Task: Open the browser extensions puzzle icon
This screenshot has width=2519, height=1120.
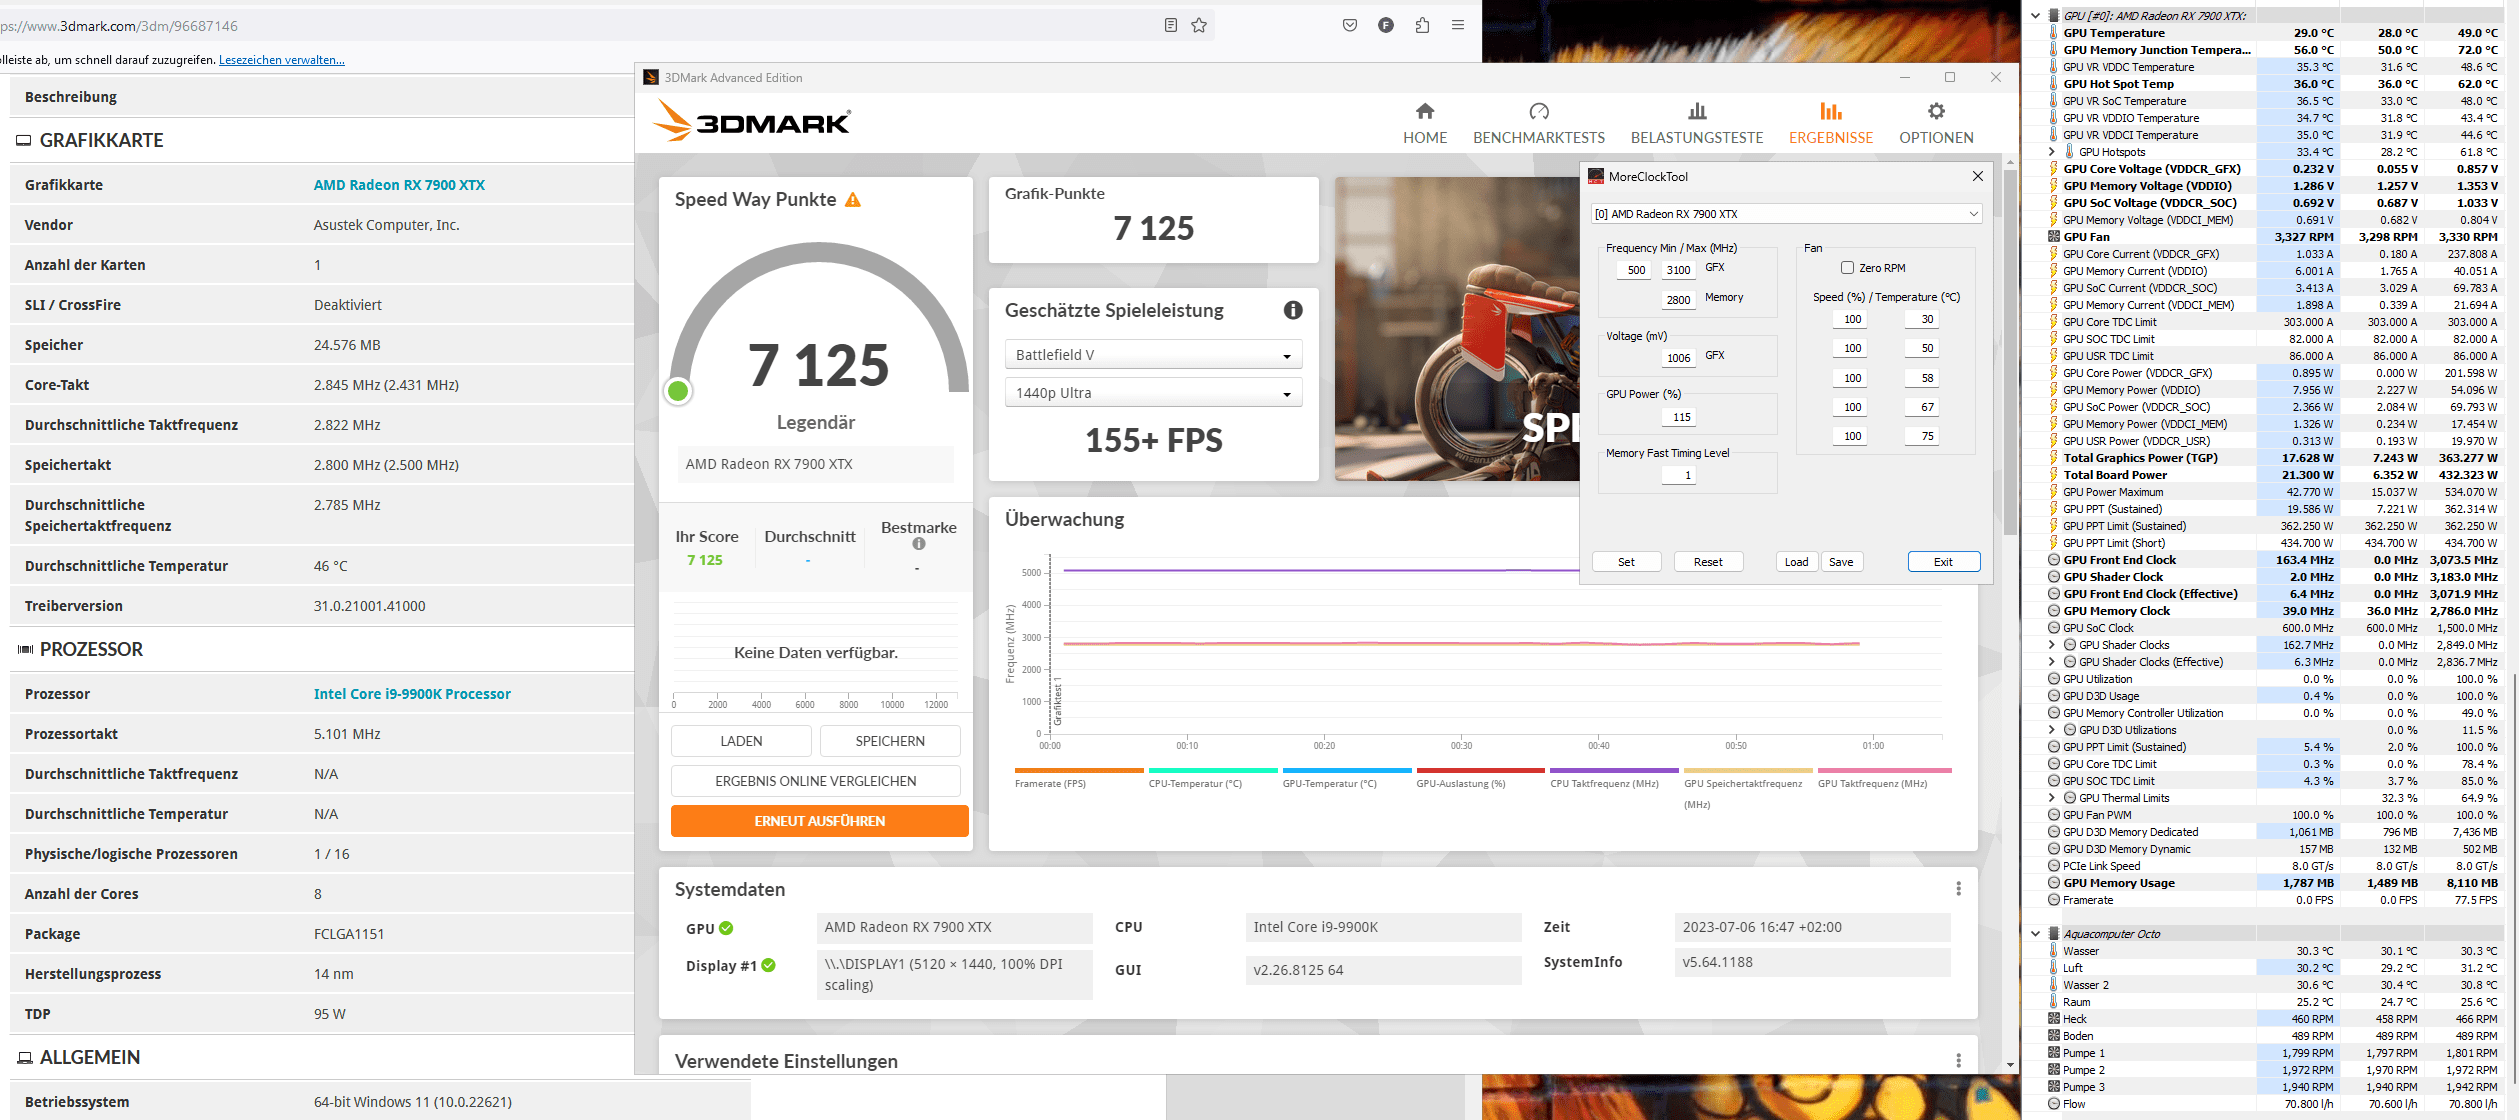Action: pos(1422,25)
